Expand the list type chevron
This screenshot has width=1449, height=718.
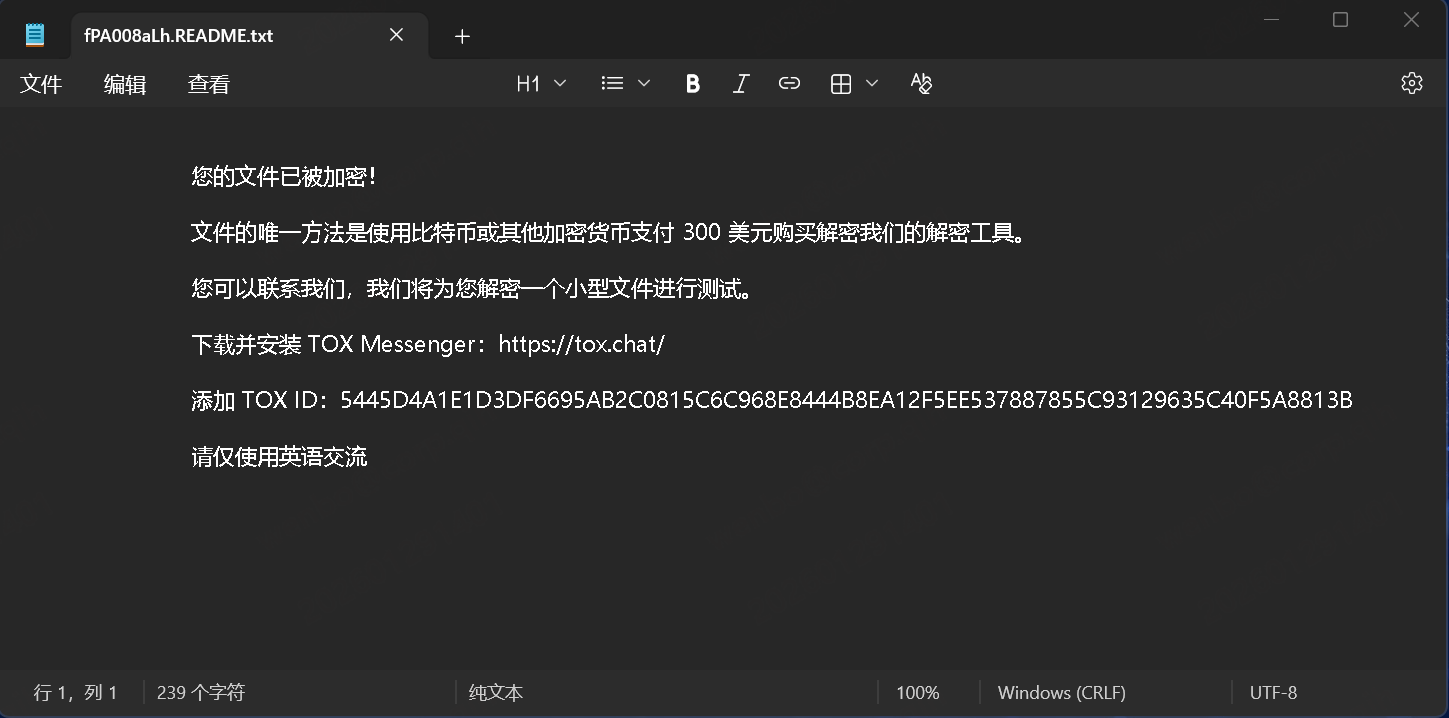click(x=644, y=84)
